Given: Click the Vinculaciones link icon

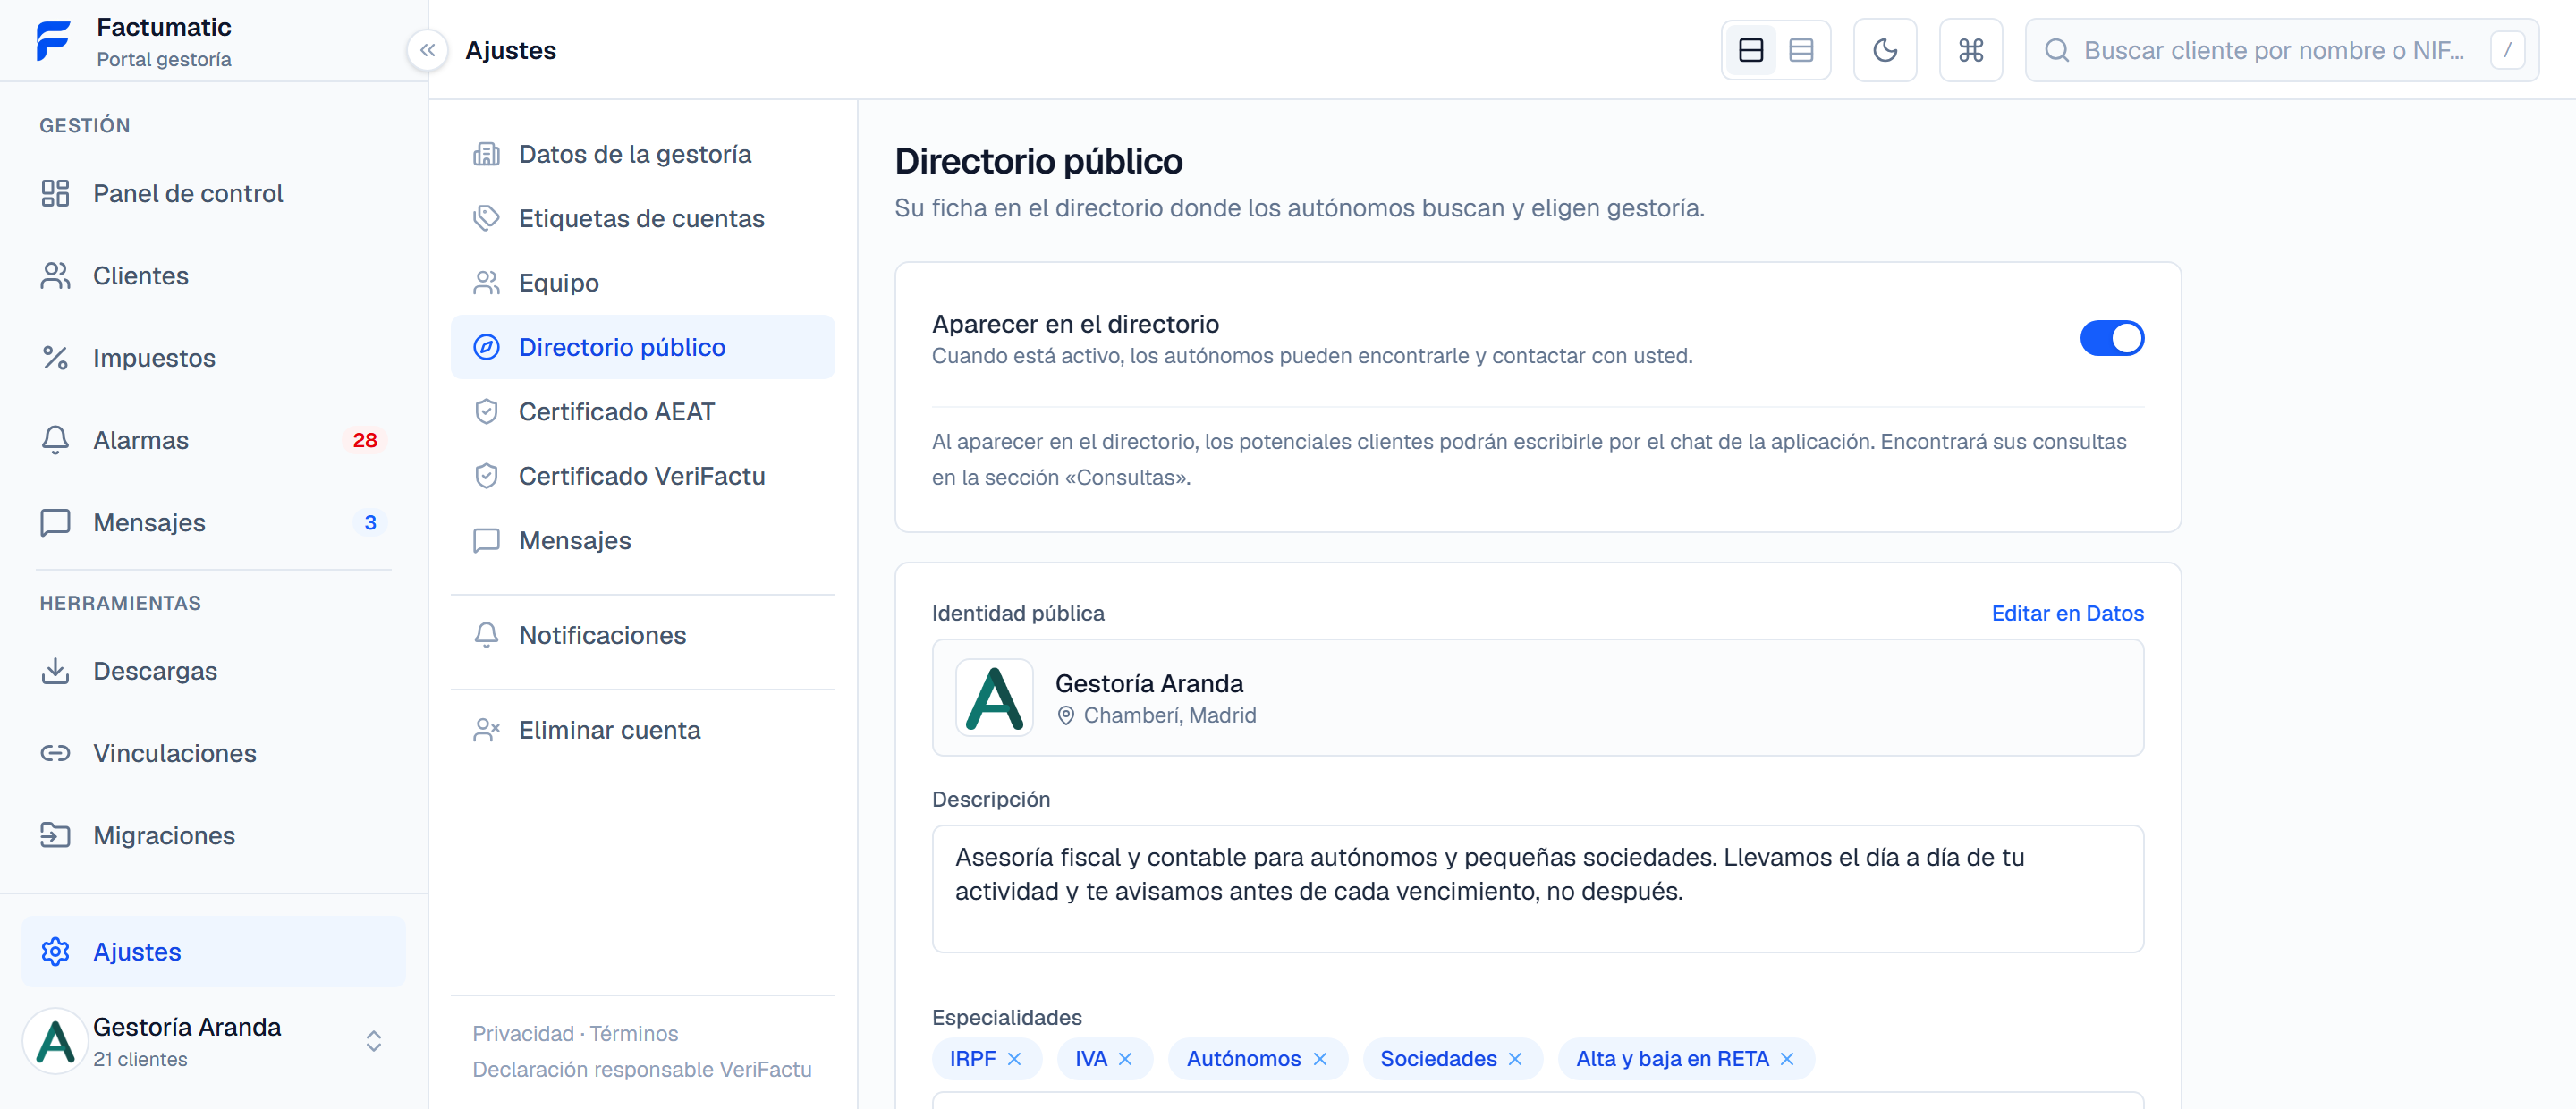Looking at the screenshot, I should pyautogui.click(x=55, y=753).
